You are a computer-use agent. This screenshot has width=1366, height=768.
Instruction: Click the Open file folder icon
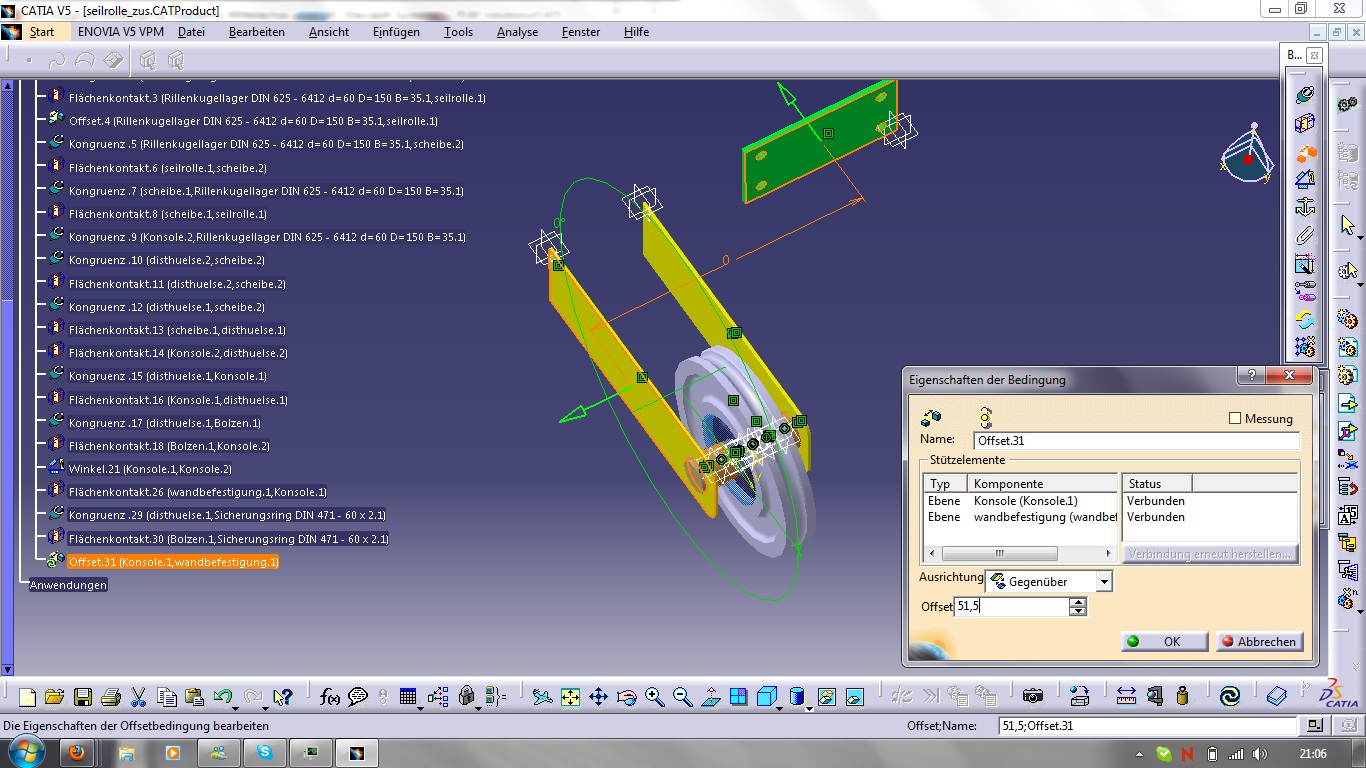pos(54,697)
